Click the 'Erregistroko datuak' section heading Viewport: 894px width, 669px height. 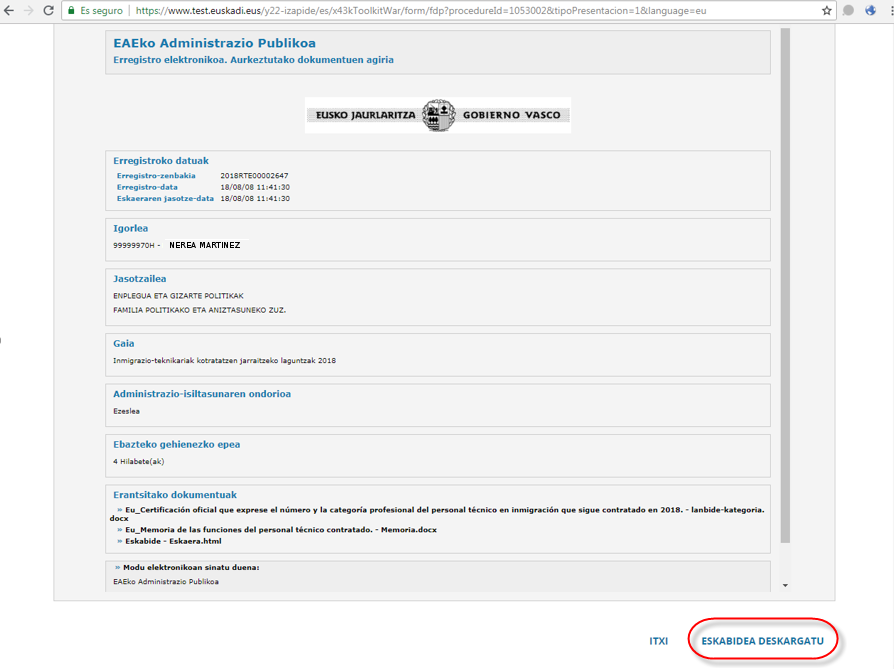point(161,160)
